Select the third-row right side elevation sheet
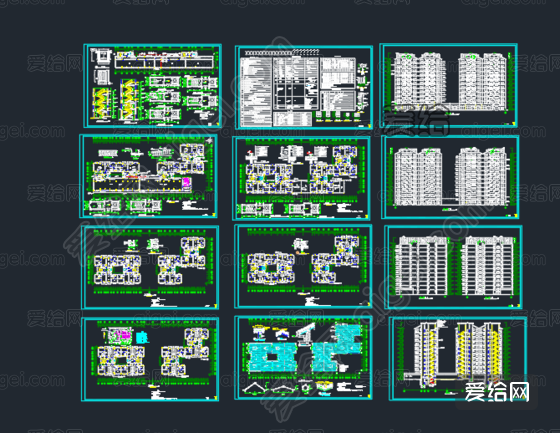This screenshot has width=560, height=433. [x=454, y=267]
